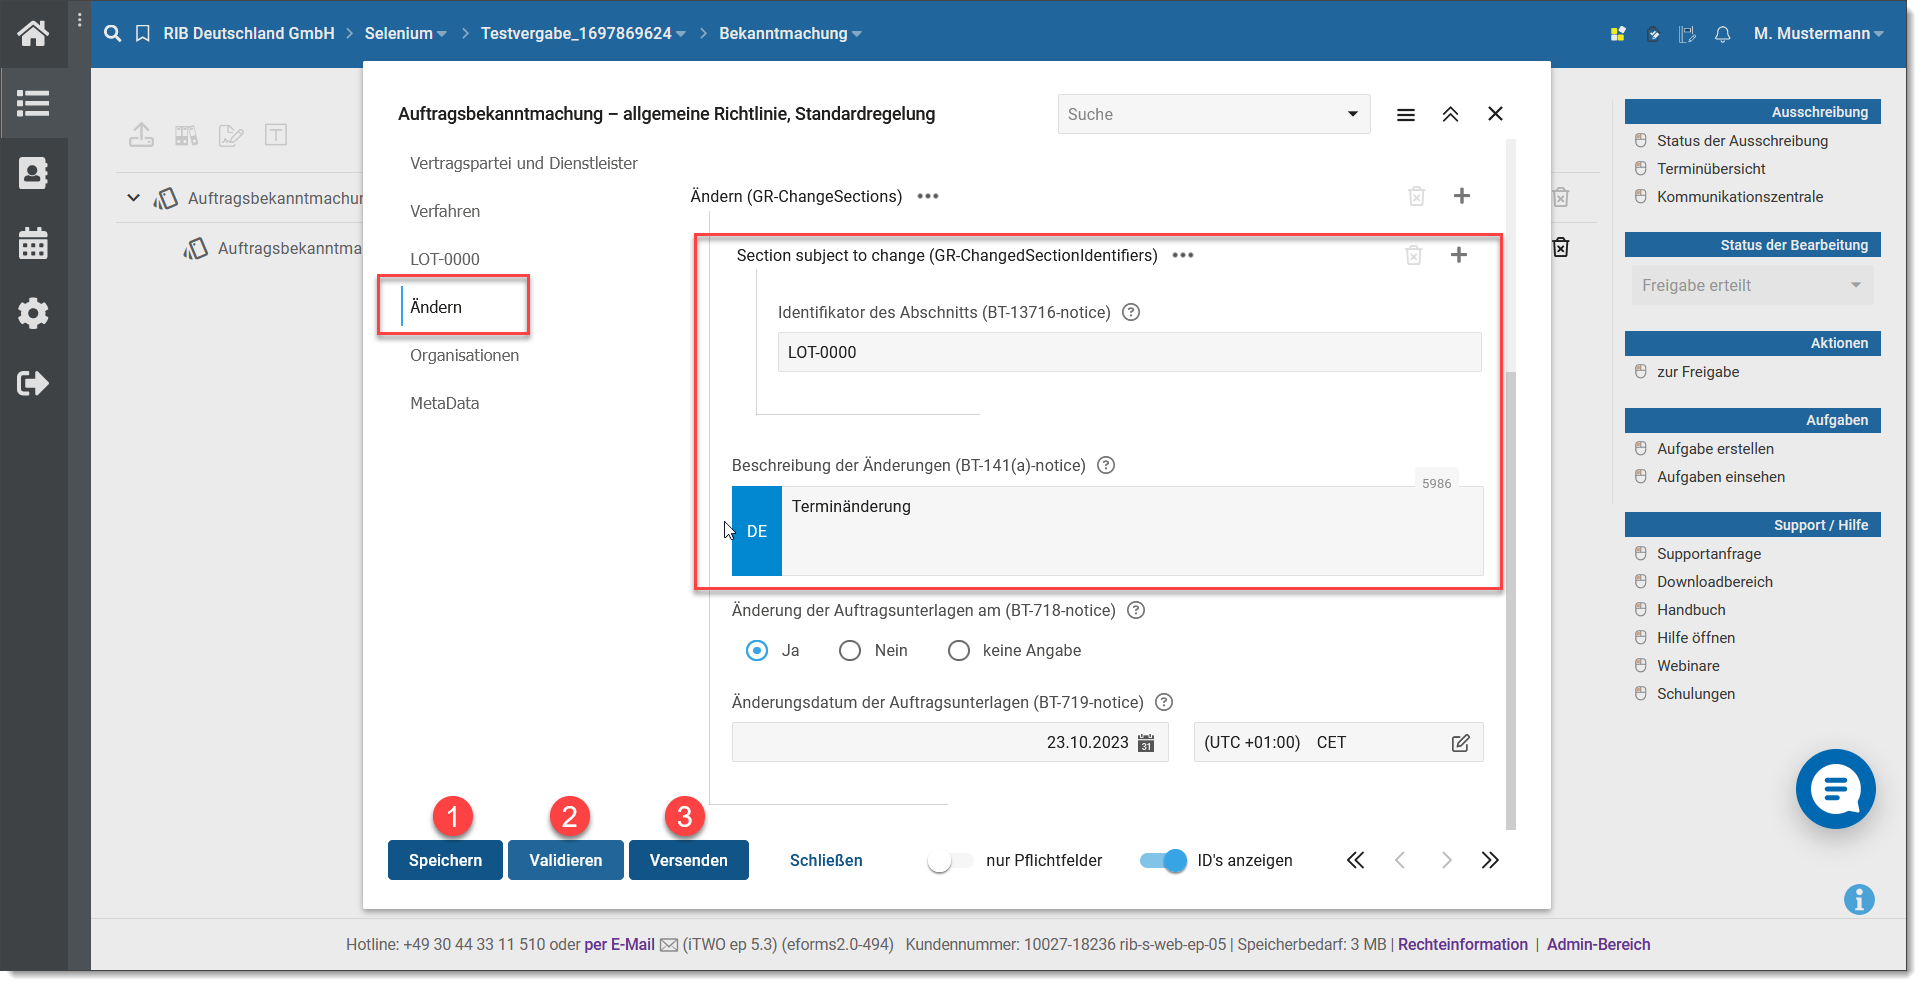Open the Rechteinformation footer link

click(x=1462, y=944)
